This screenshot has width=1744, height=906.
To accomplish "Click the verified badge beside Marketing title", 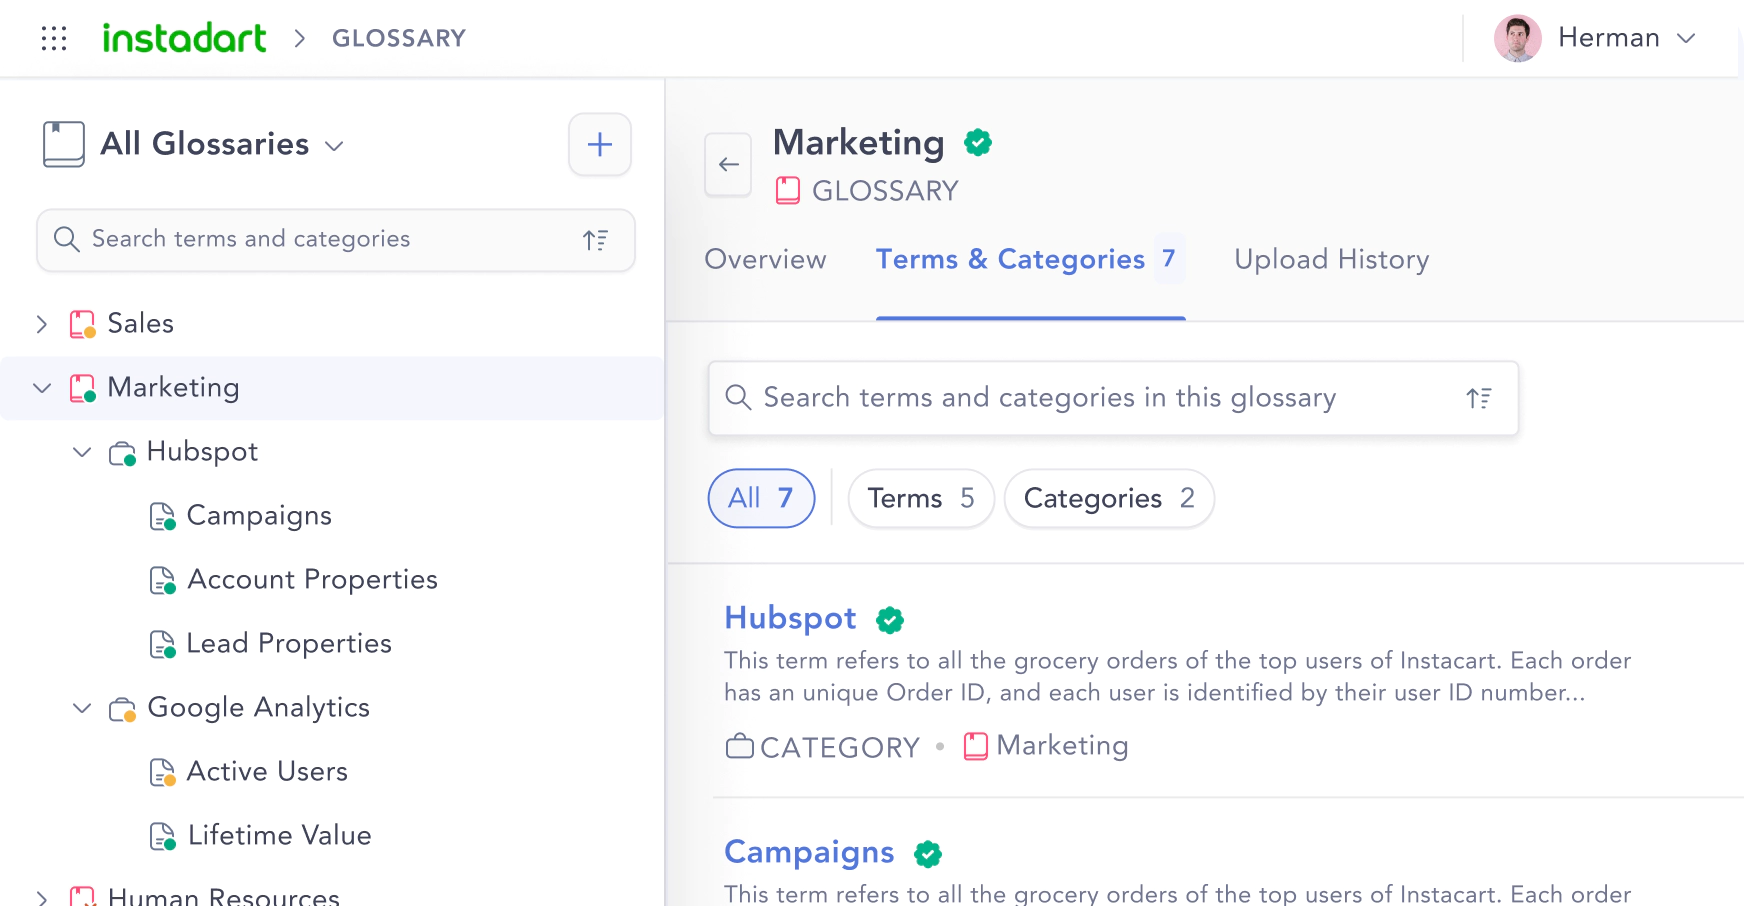I will (978, 143).
